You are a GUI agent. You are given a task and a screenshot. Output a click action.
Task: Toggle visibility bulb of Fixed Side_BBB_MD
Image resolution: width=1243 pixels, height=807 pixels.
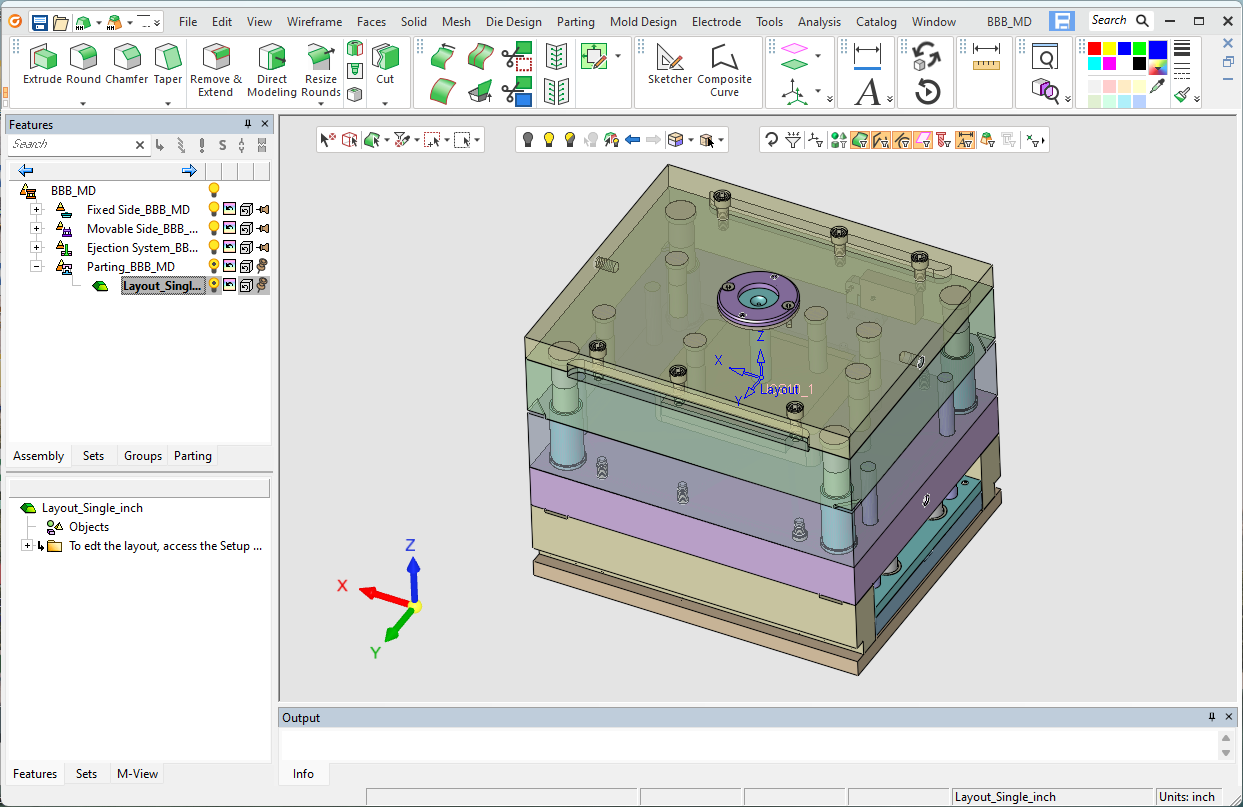pos(213,210)
